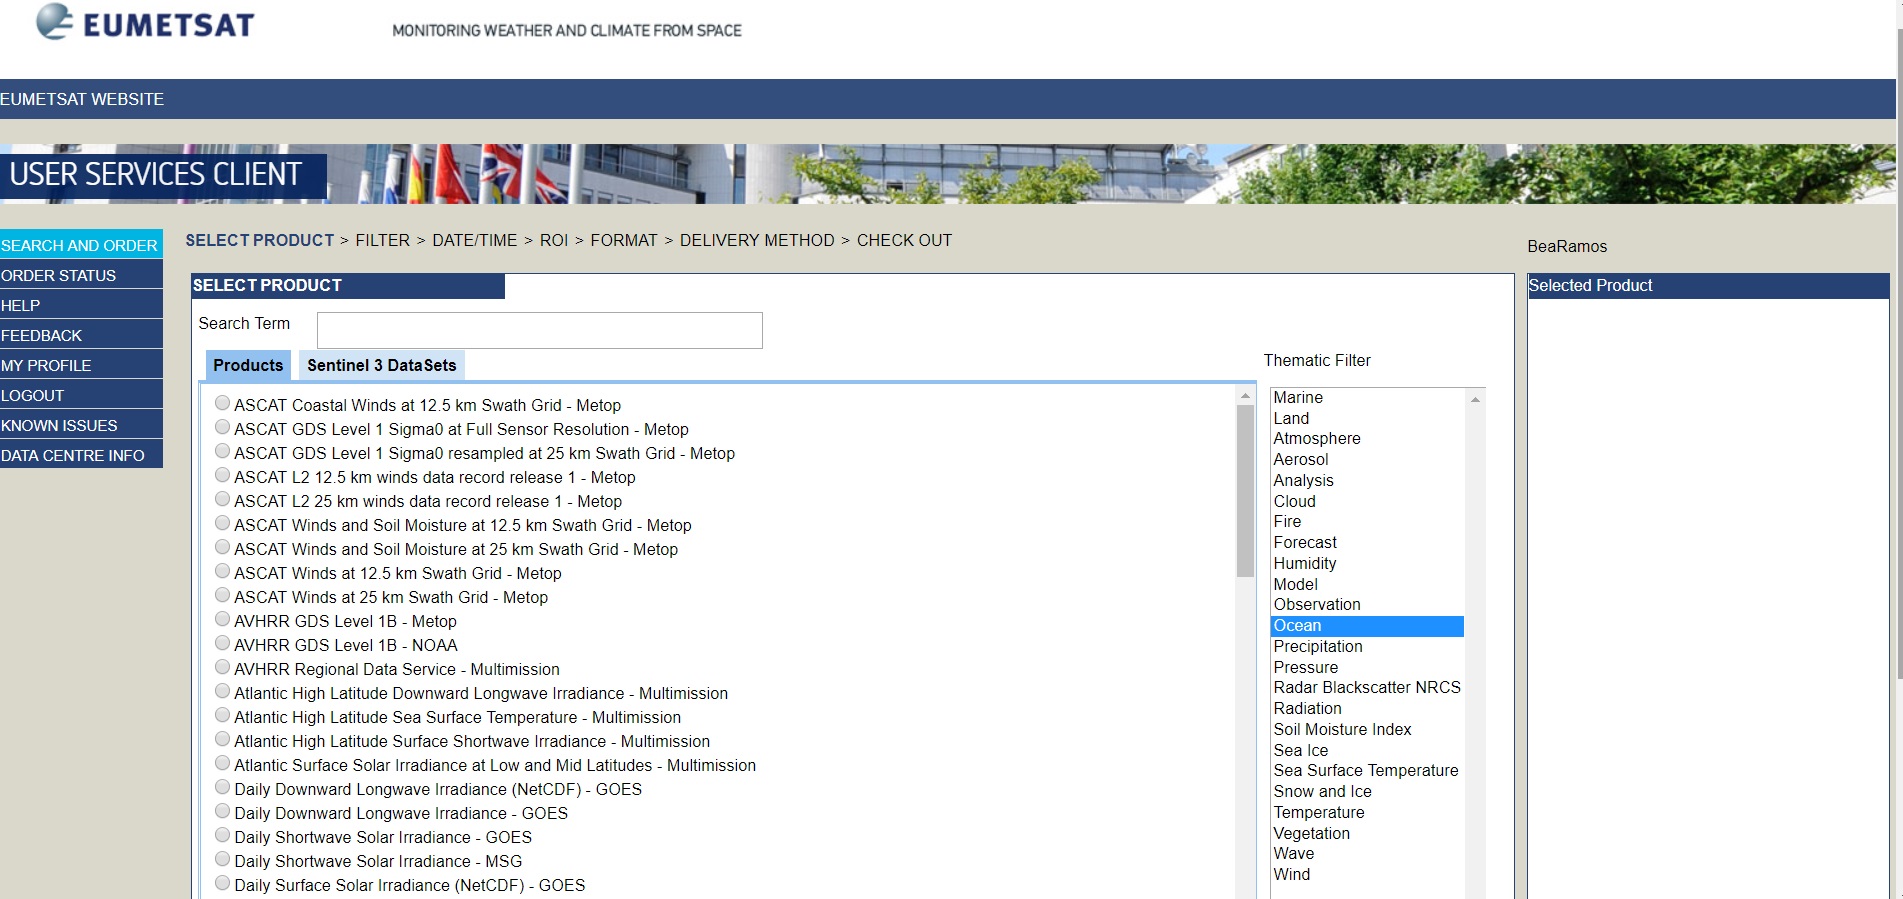Image resolution: width=1903 pixels, height=899 pixels.
Task: Choose AVHRR Regional Data Service - Multimission
Action: (x=222, y=668)
